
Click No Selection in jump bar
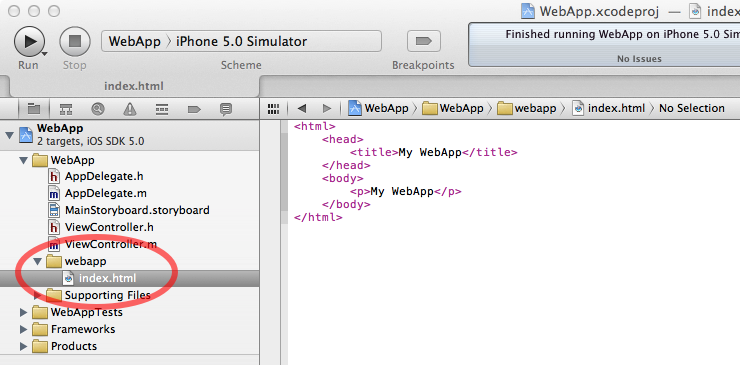(691, 108)
